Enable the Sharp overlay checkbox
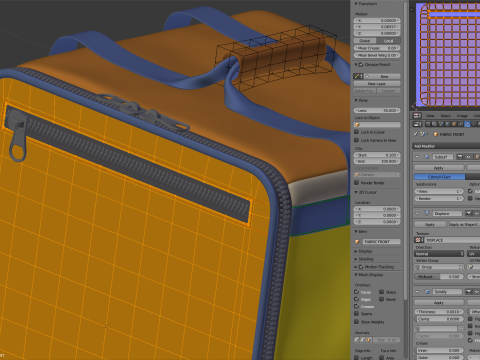Viewport: 480px width, 360px height. pyautogui.click(x=381, y=292)
